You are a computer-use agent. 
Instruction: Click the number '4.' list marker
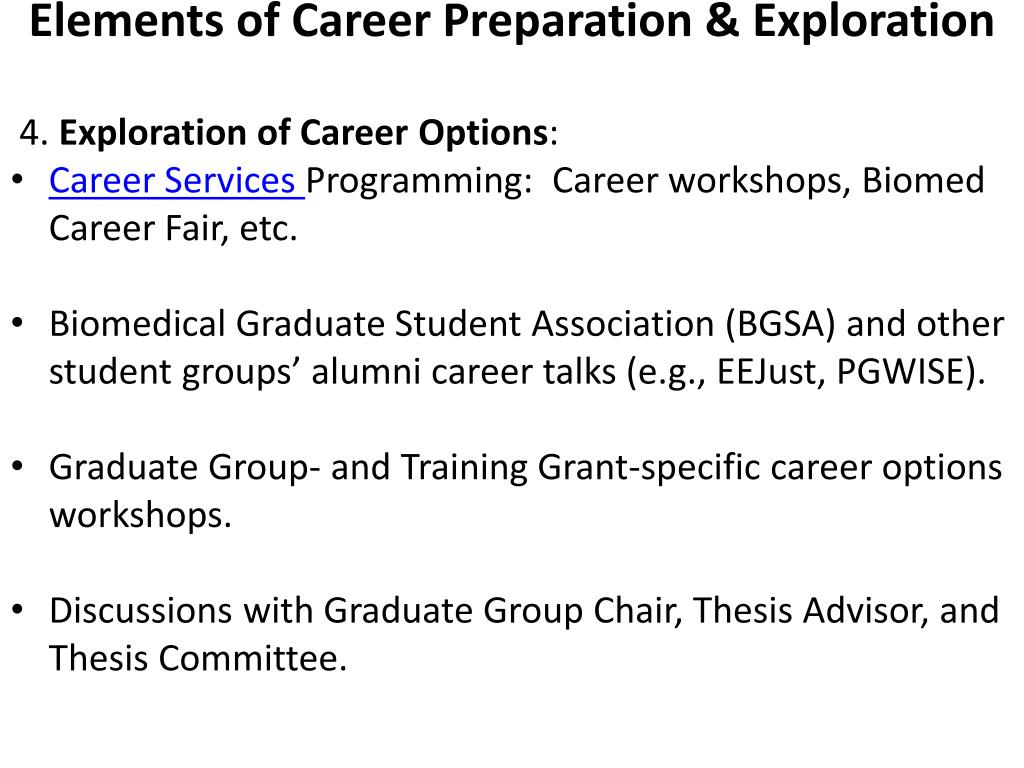[34, 133]
